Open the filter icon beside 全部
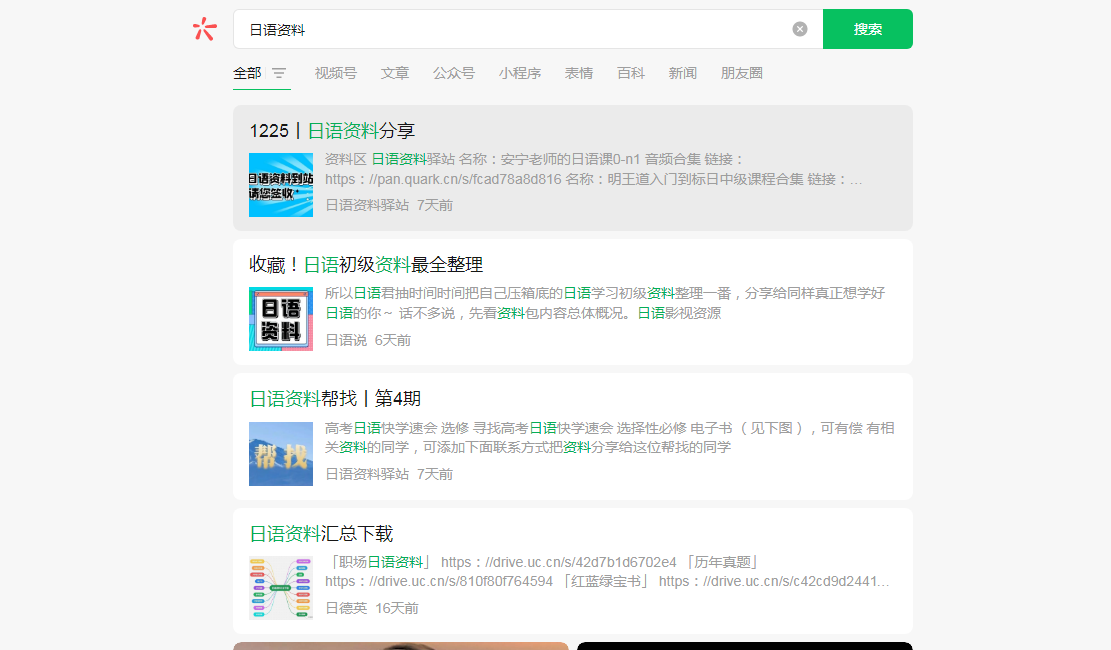 pyautogui.click(x=279, y=73)
